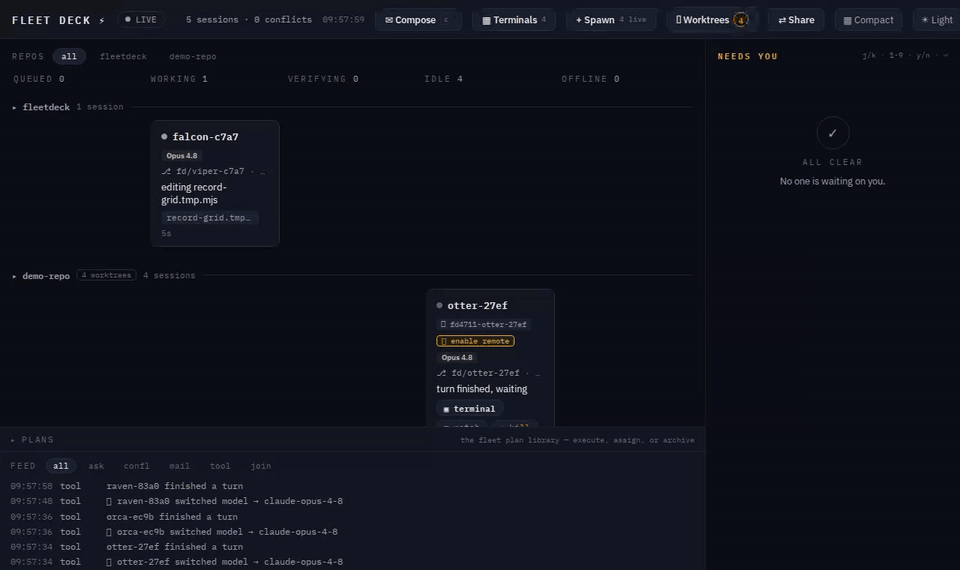960x570 pixels.
Task: Click the VERIFYING 0 column header
Action: click(323, 79)
